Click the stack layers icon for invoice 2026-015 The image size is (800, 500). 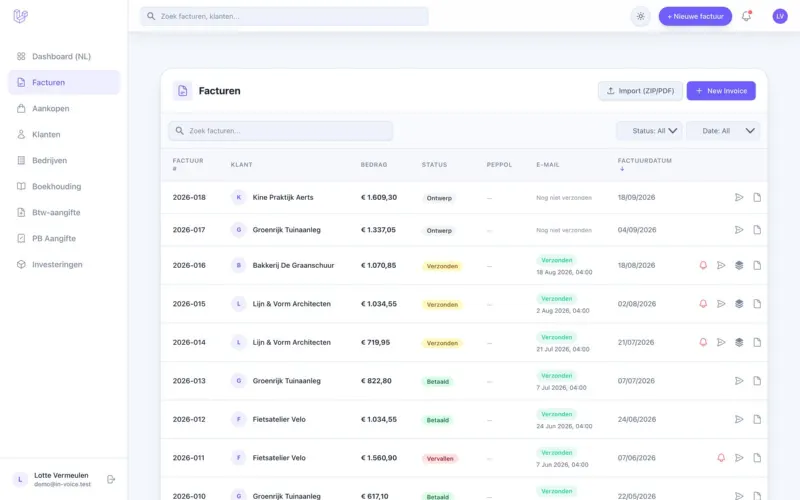pos(739,304)
